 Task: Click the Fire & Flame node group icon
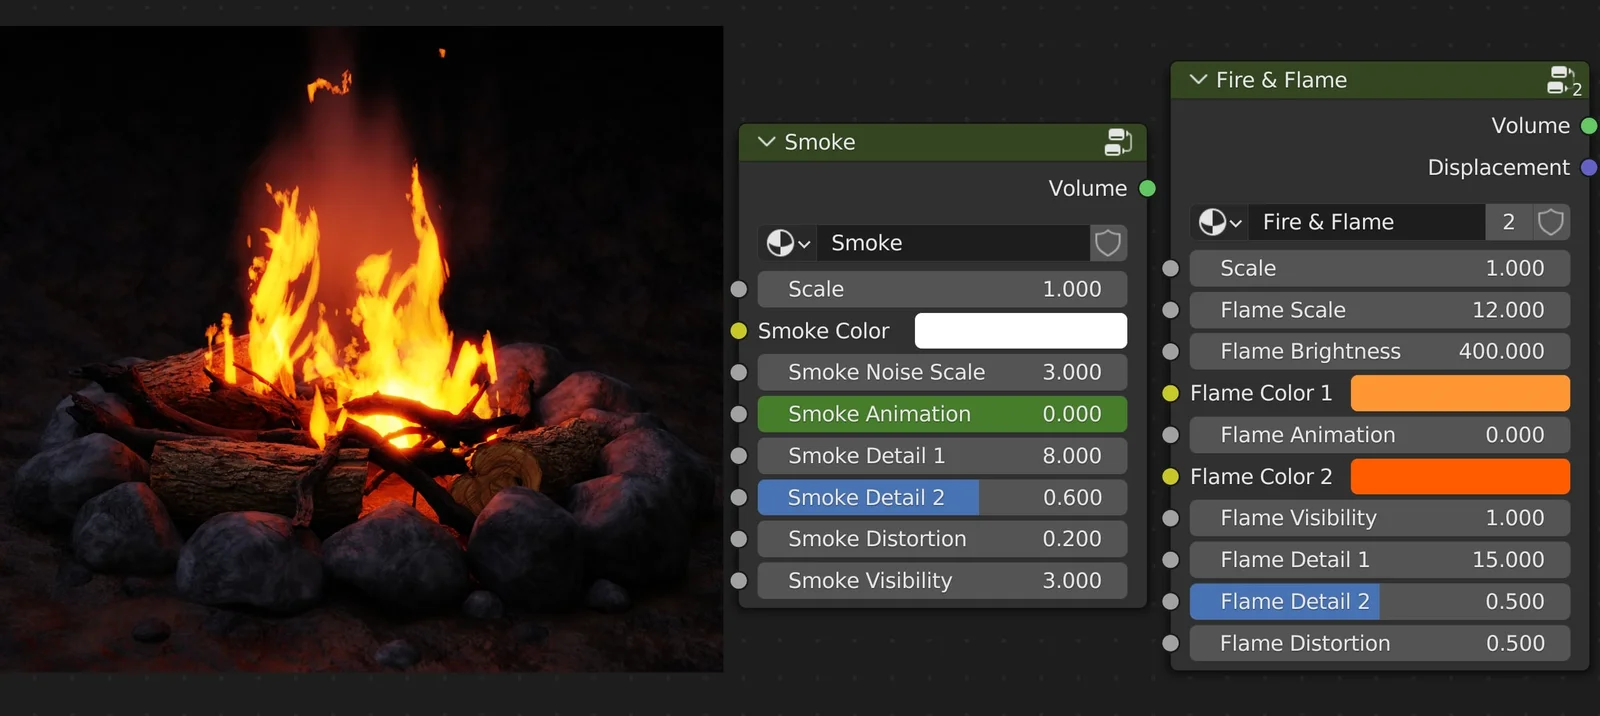[x=1562, y=80]
